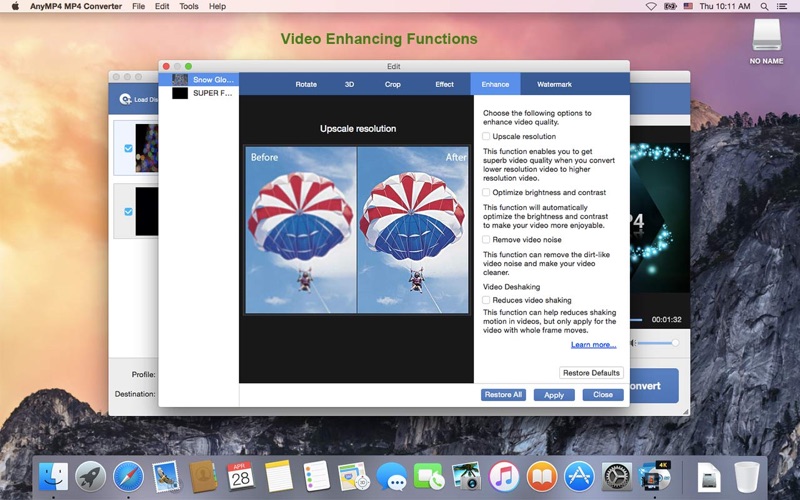
Task: Click the Load Disc icon
Action: [x=126, y=99]
